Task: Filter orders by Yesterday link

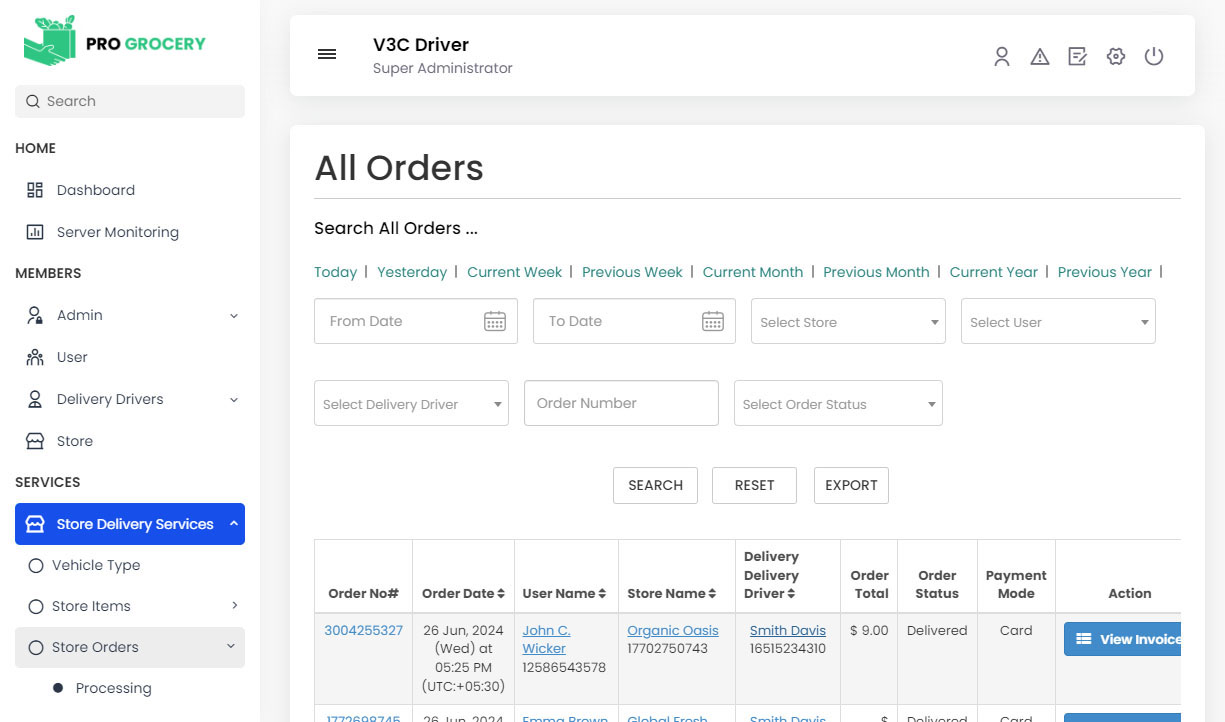Action: [x=412, y=272]
